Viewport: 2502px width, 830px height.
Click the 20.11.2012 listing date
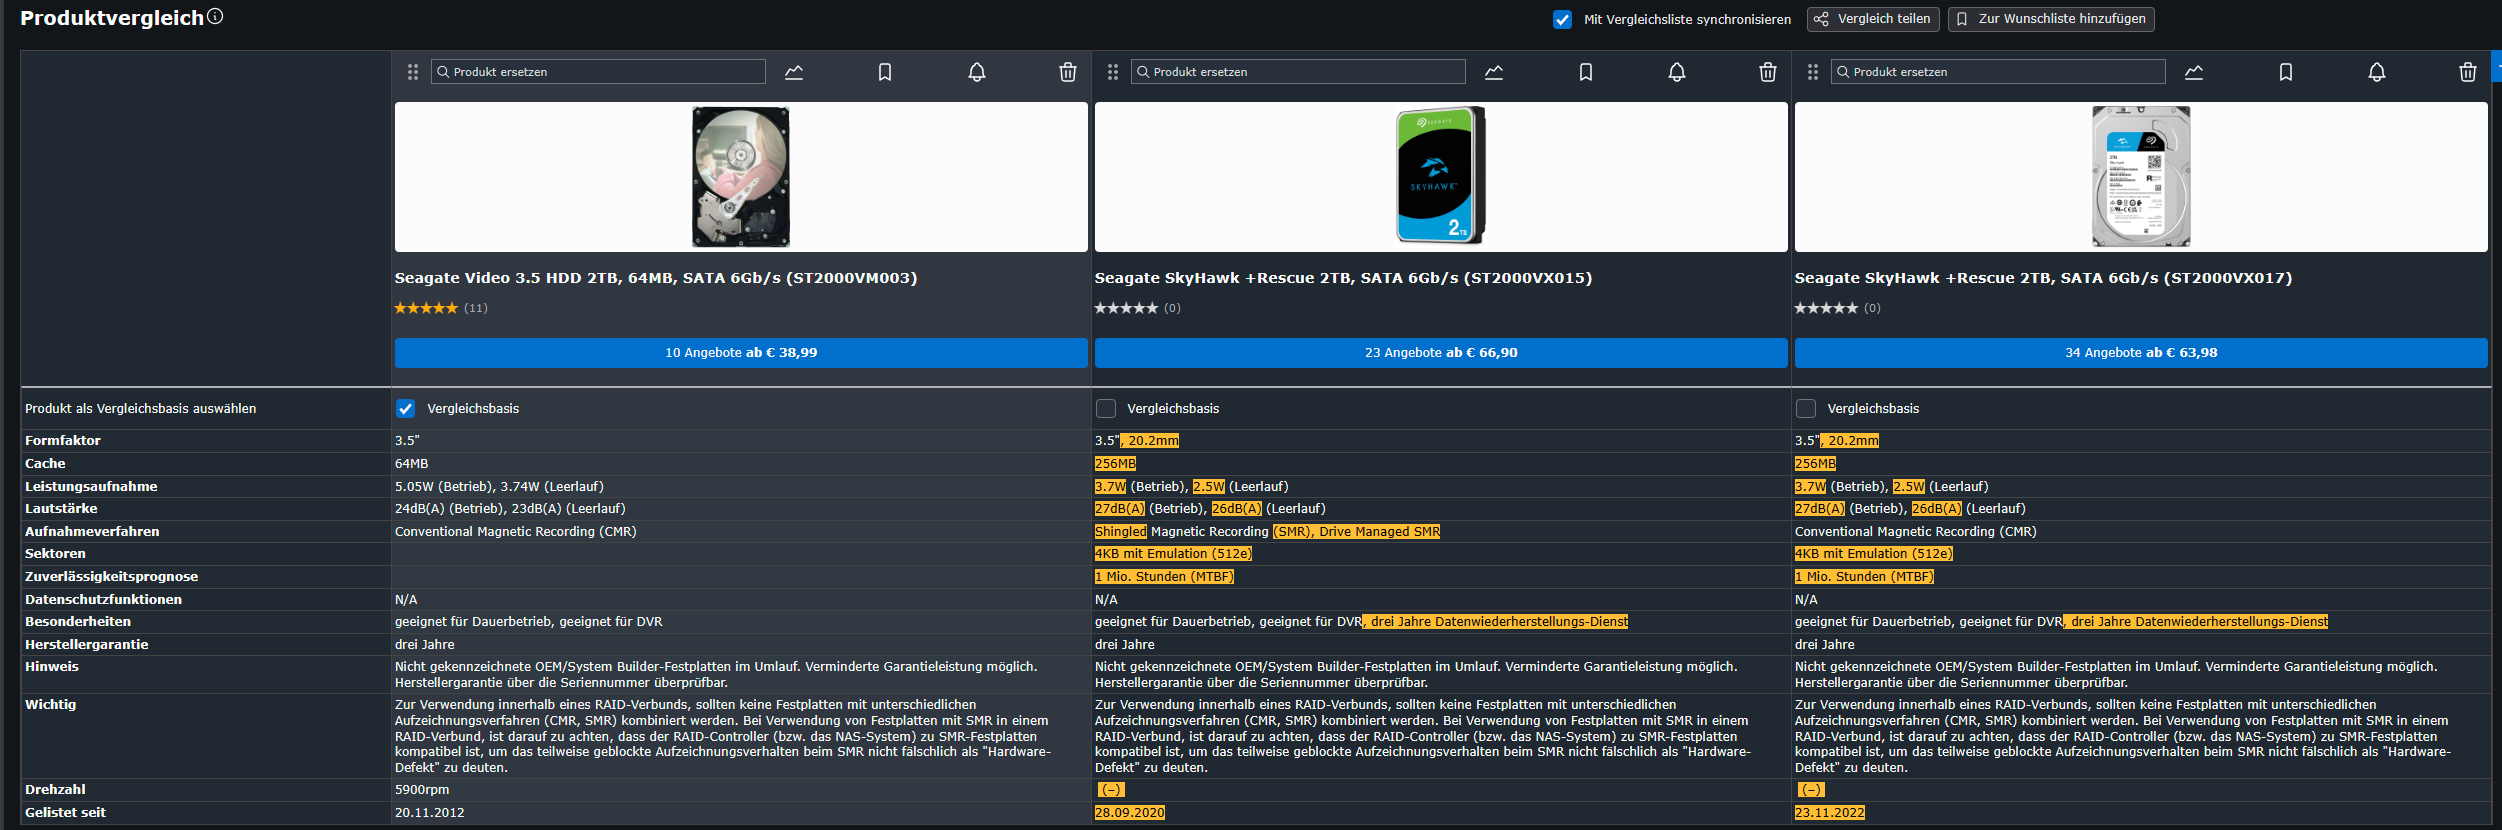click(x=430, y=813)
